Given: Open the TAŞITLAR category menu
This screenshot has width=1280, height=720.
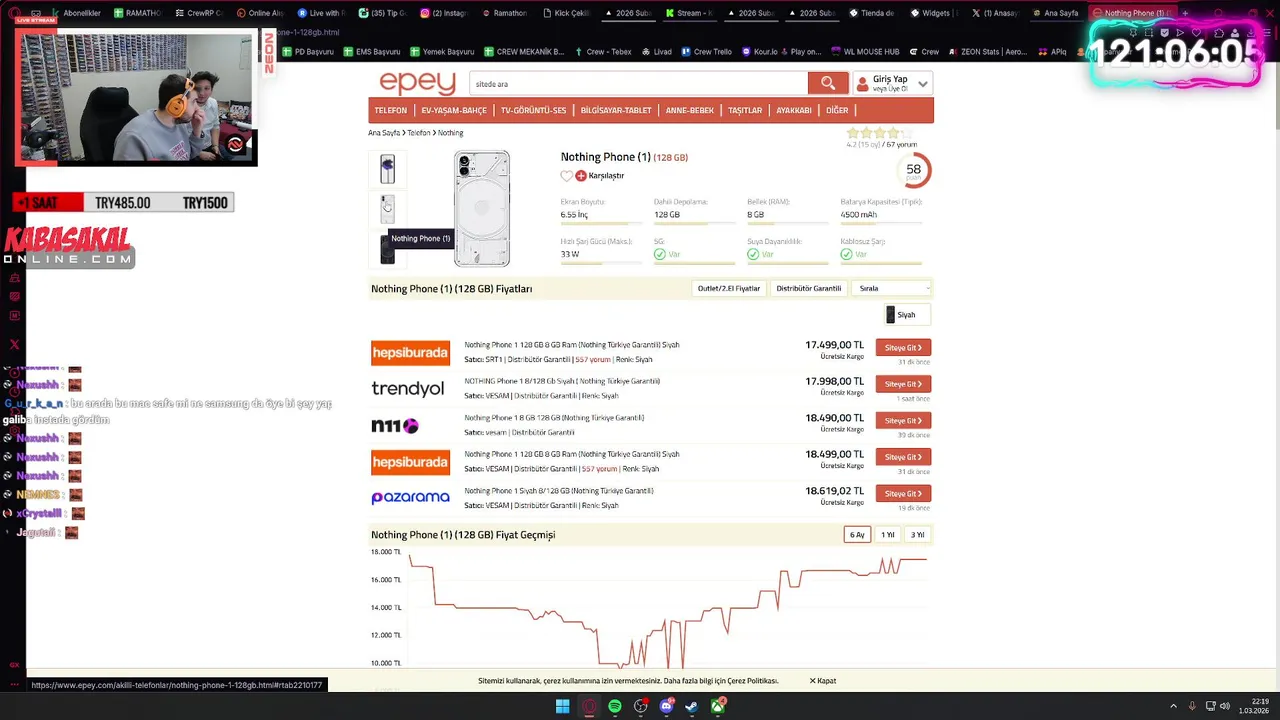Looking at the screenshot, I should pos(745,110).
